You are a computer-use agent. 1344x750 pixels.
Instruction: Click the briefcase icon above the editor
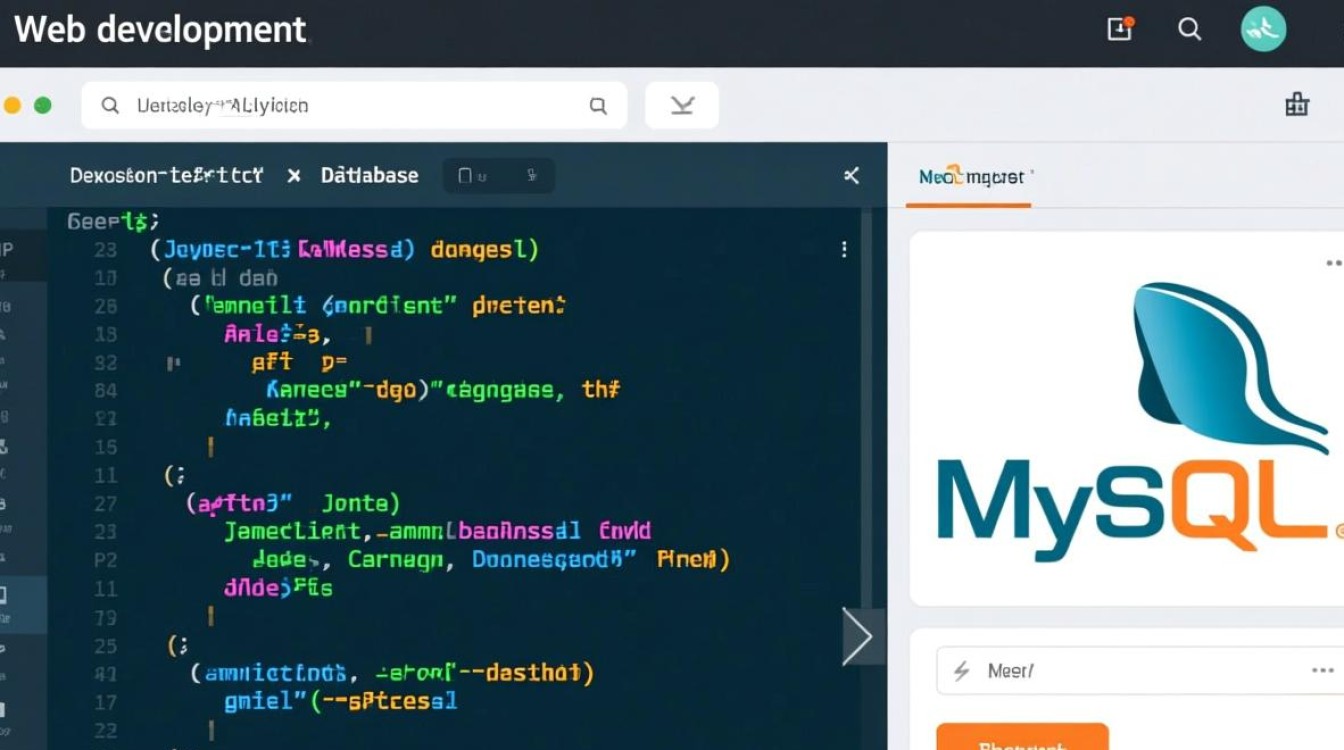[x=1297, y=104]
